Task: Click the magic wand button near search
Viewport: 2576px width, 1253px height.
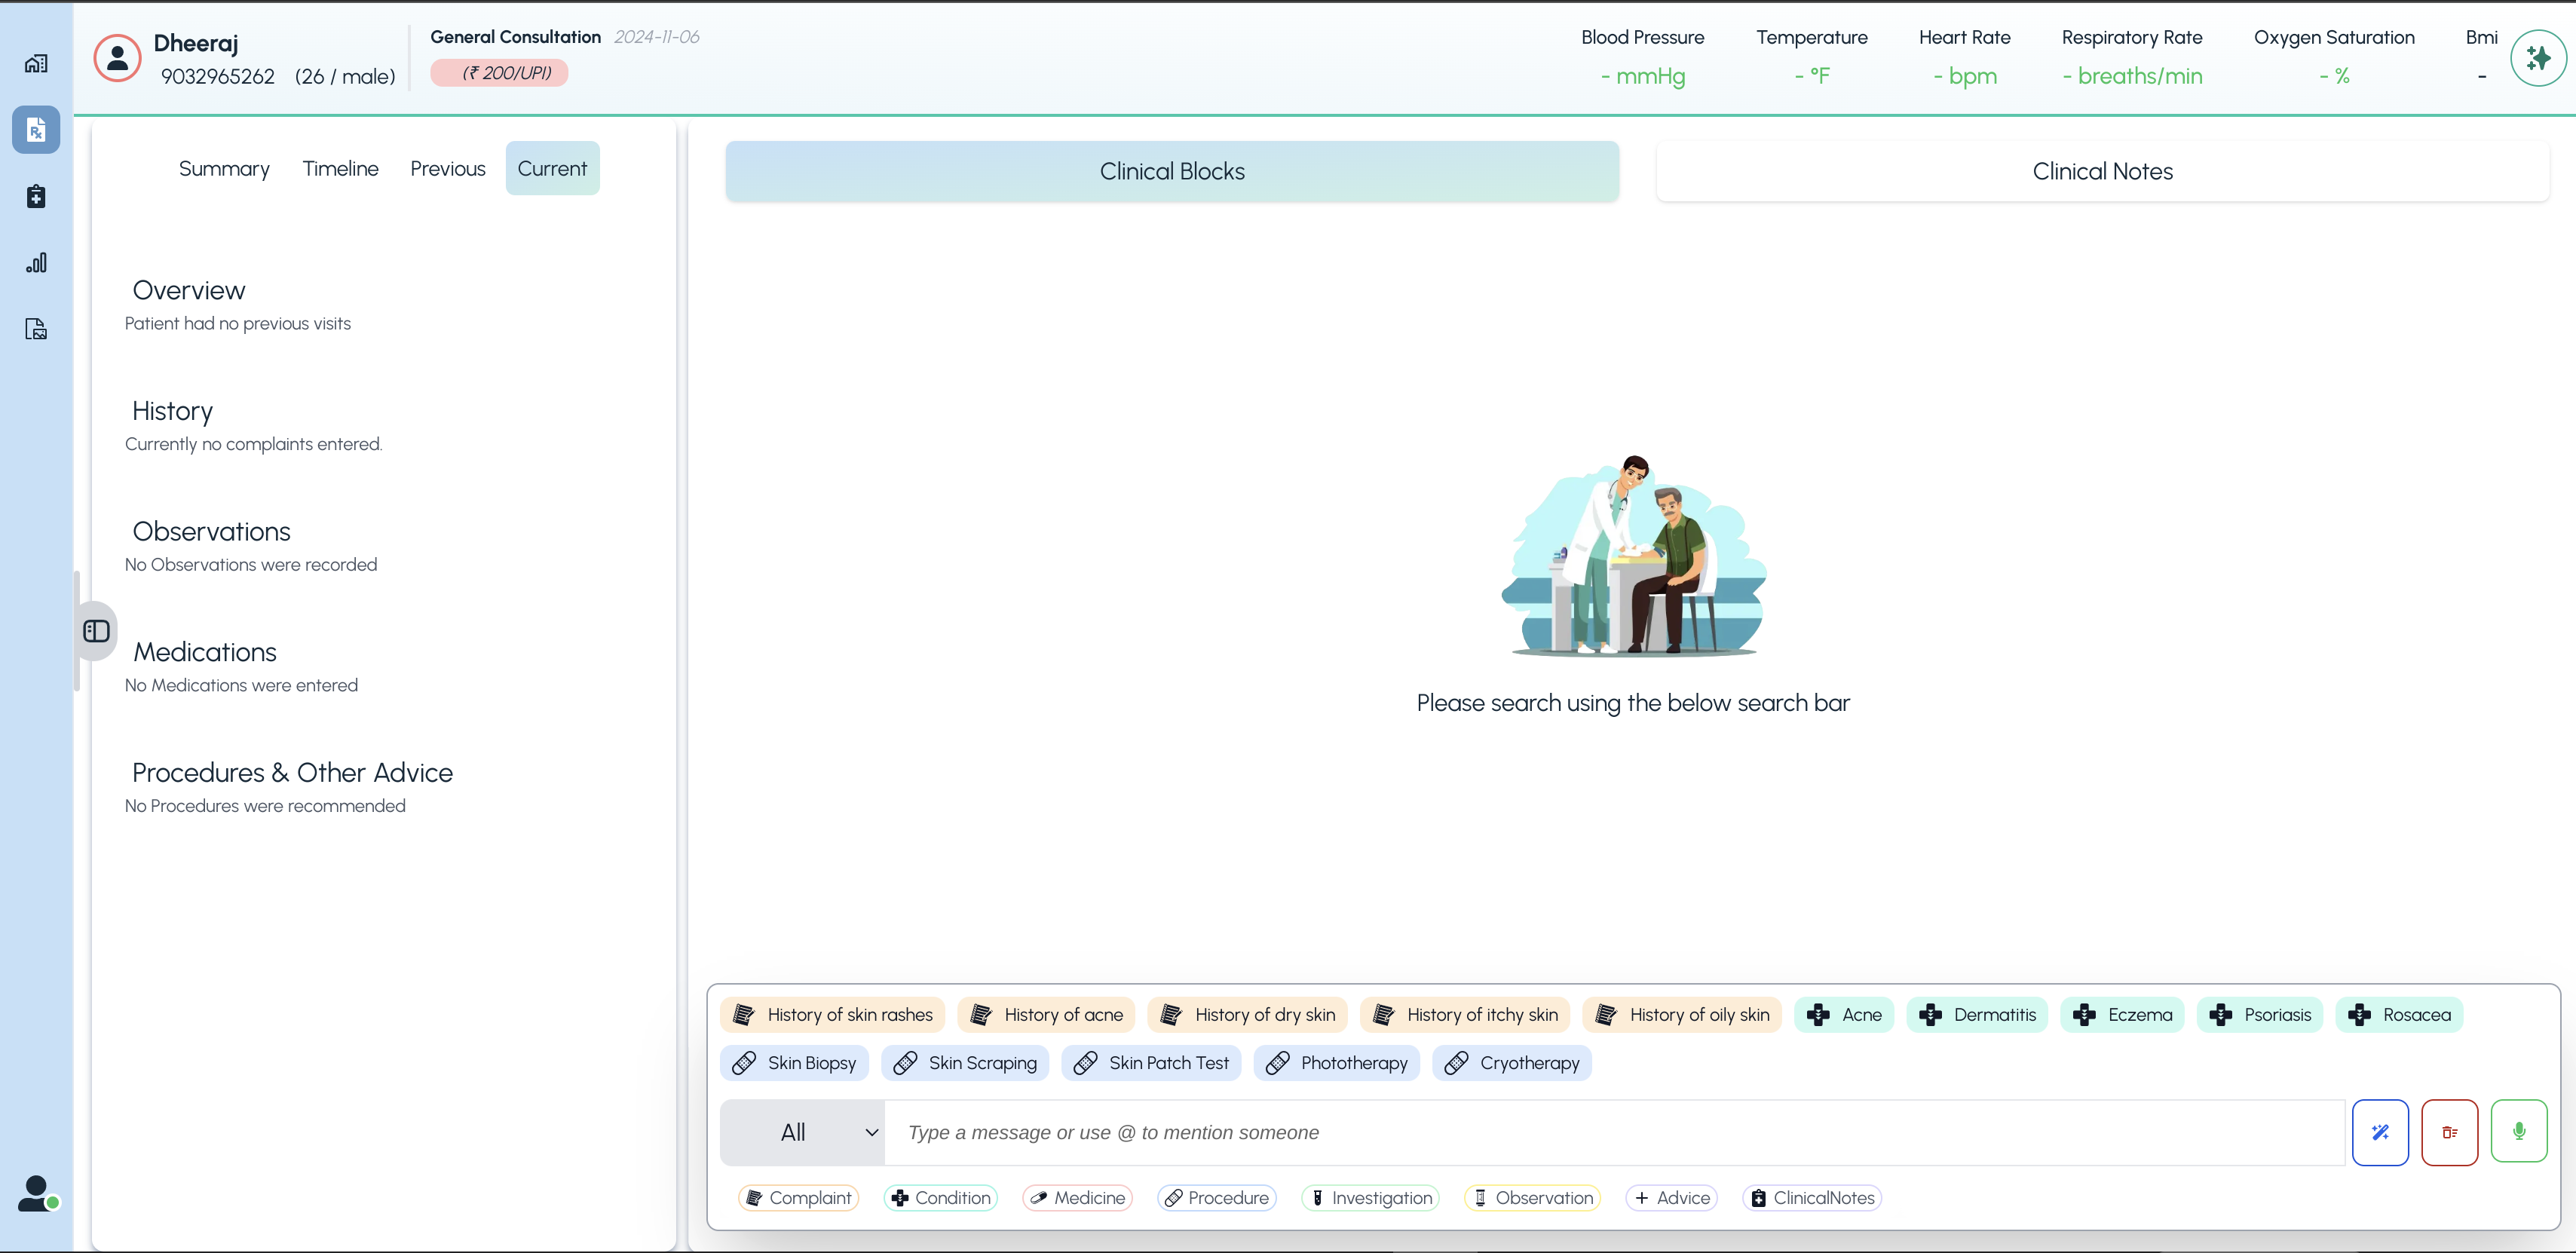Action: [x=2380, y=1132]
